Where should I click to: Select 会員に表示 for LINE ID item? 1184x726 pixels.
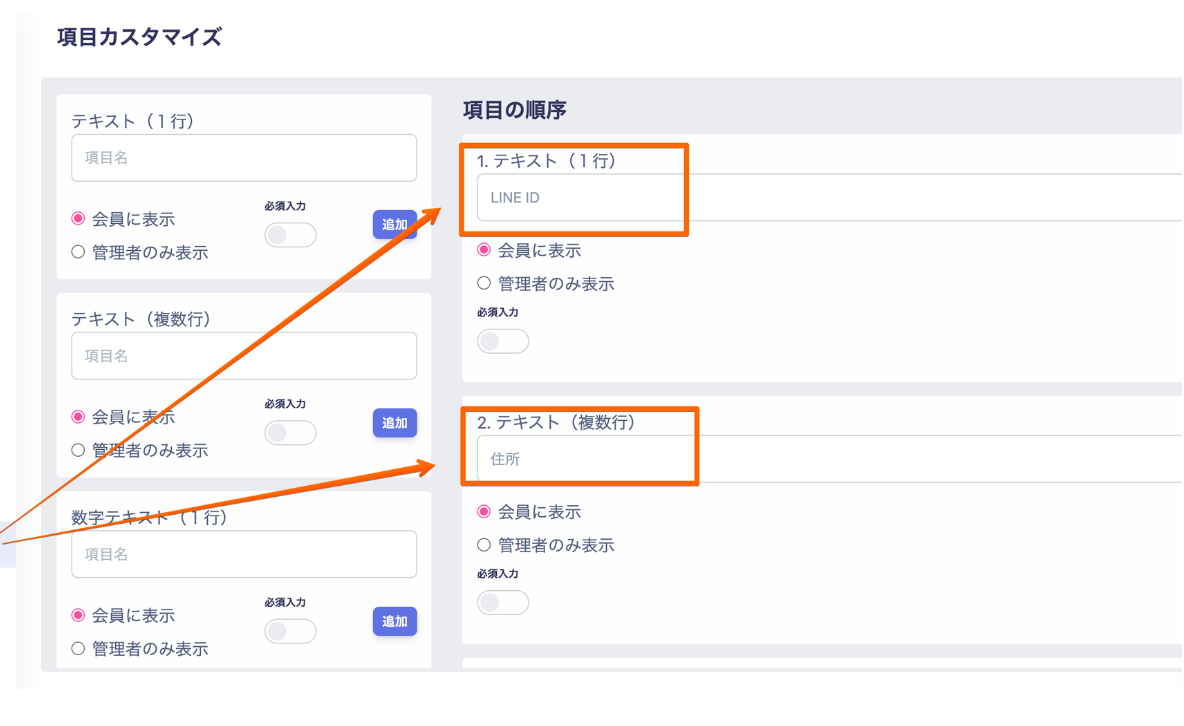484,250
